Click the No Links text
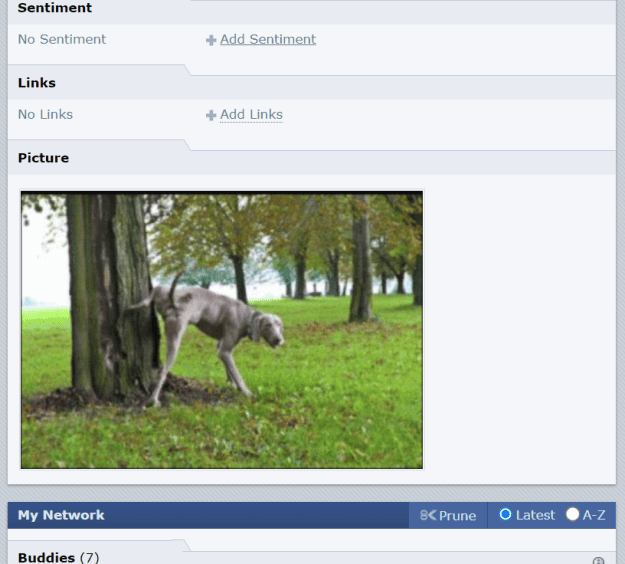Image resolution: width=625 pixels, height=564 pixels. click(x=45, y=115)
